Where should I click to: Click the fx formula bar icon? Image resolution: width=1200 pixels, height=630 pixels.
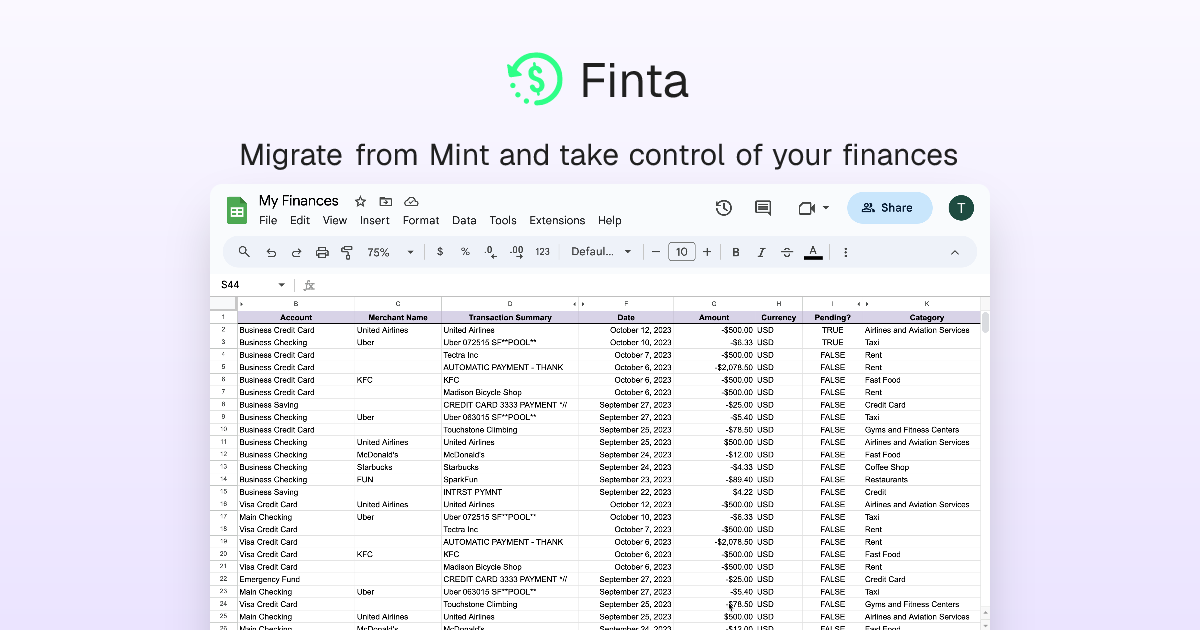coord(309,285)
